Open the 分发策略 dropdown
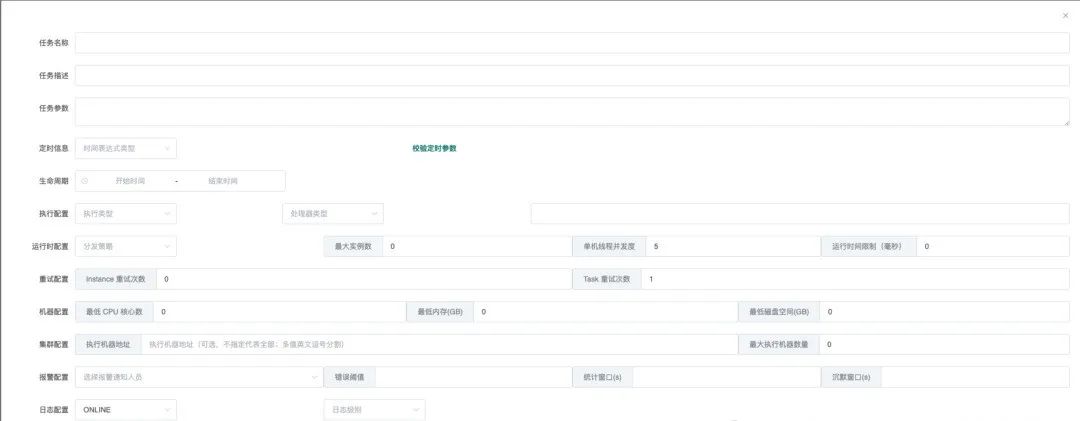This screenshot has height=421, width=1080. [x=125, y=246]
